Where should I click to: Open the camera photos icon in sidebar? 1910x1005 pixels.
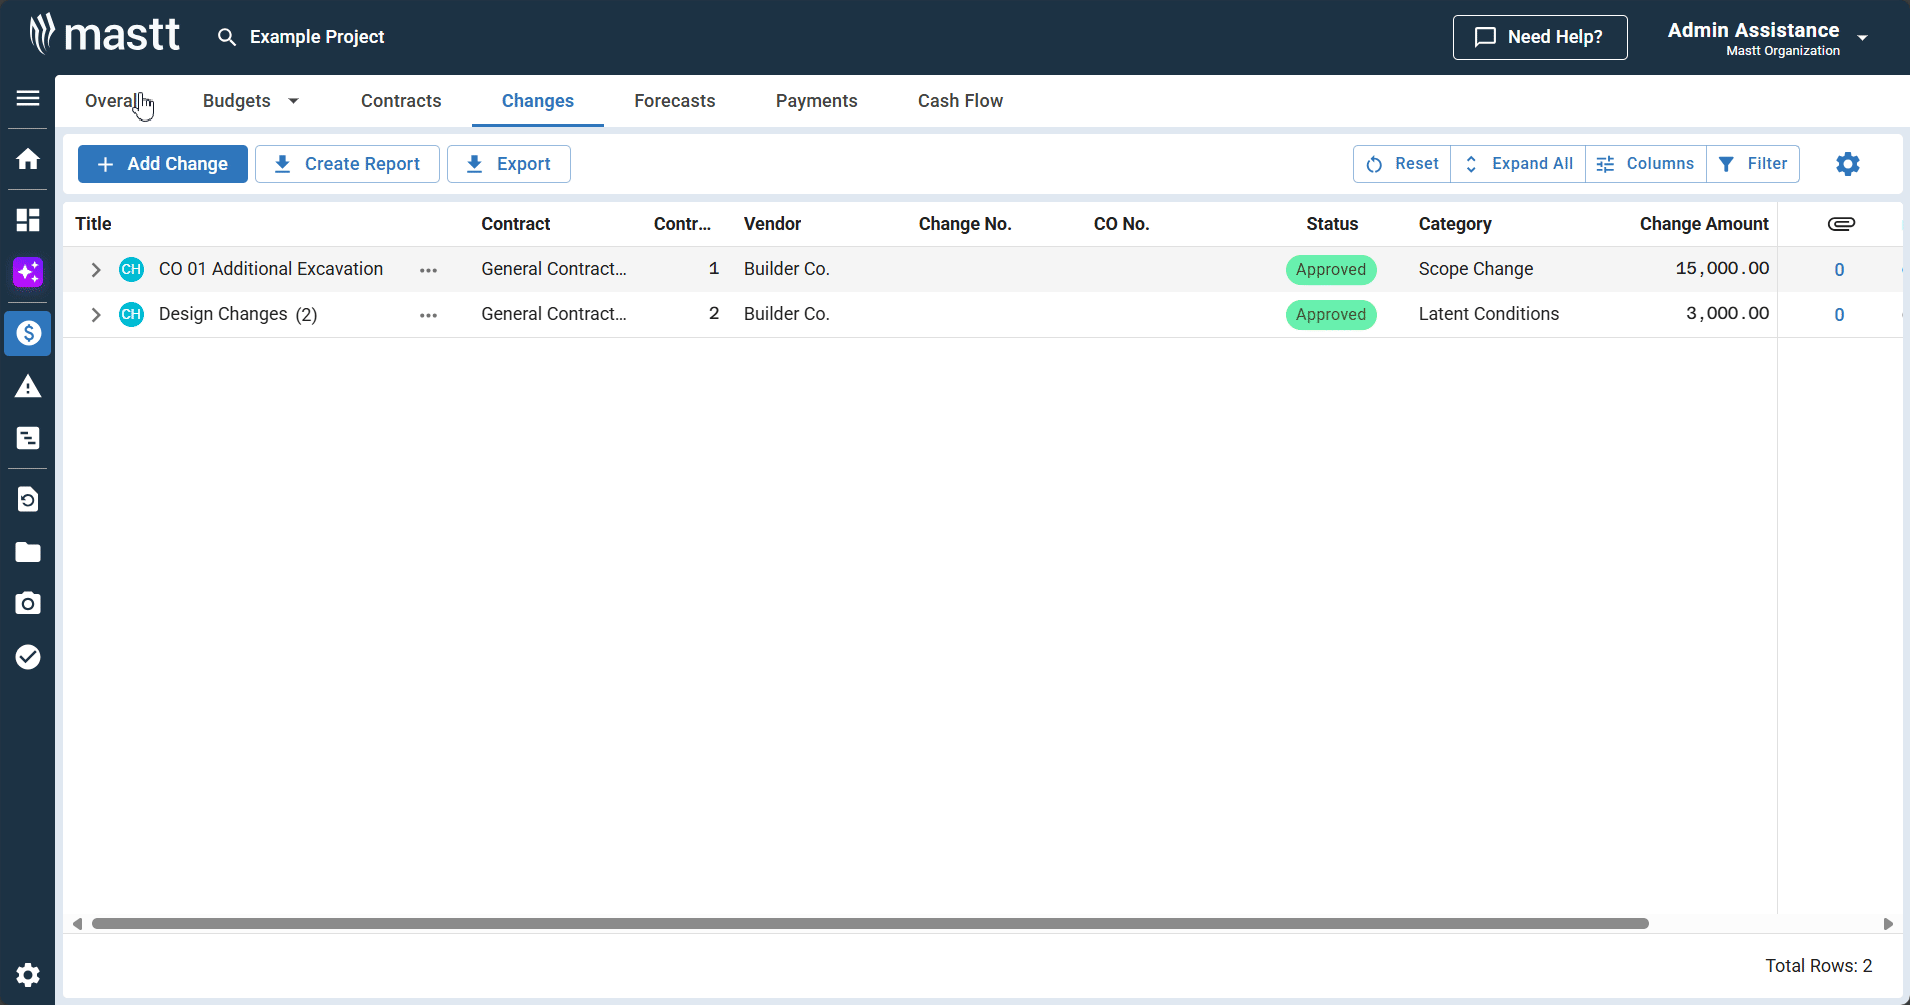tap(28, 603)
